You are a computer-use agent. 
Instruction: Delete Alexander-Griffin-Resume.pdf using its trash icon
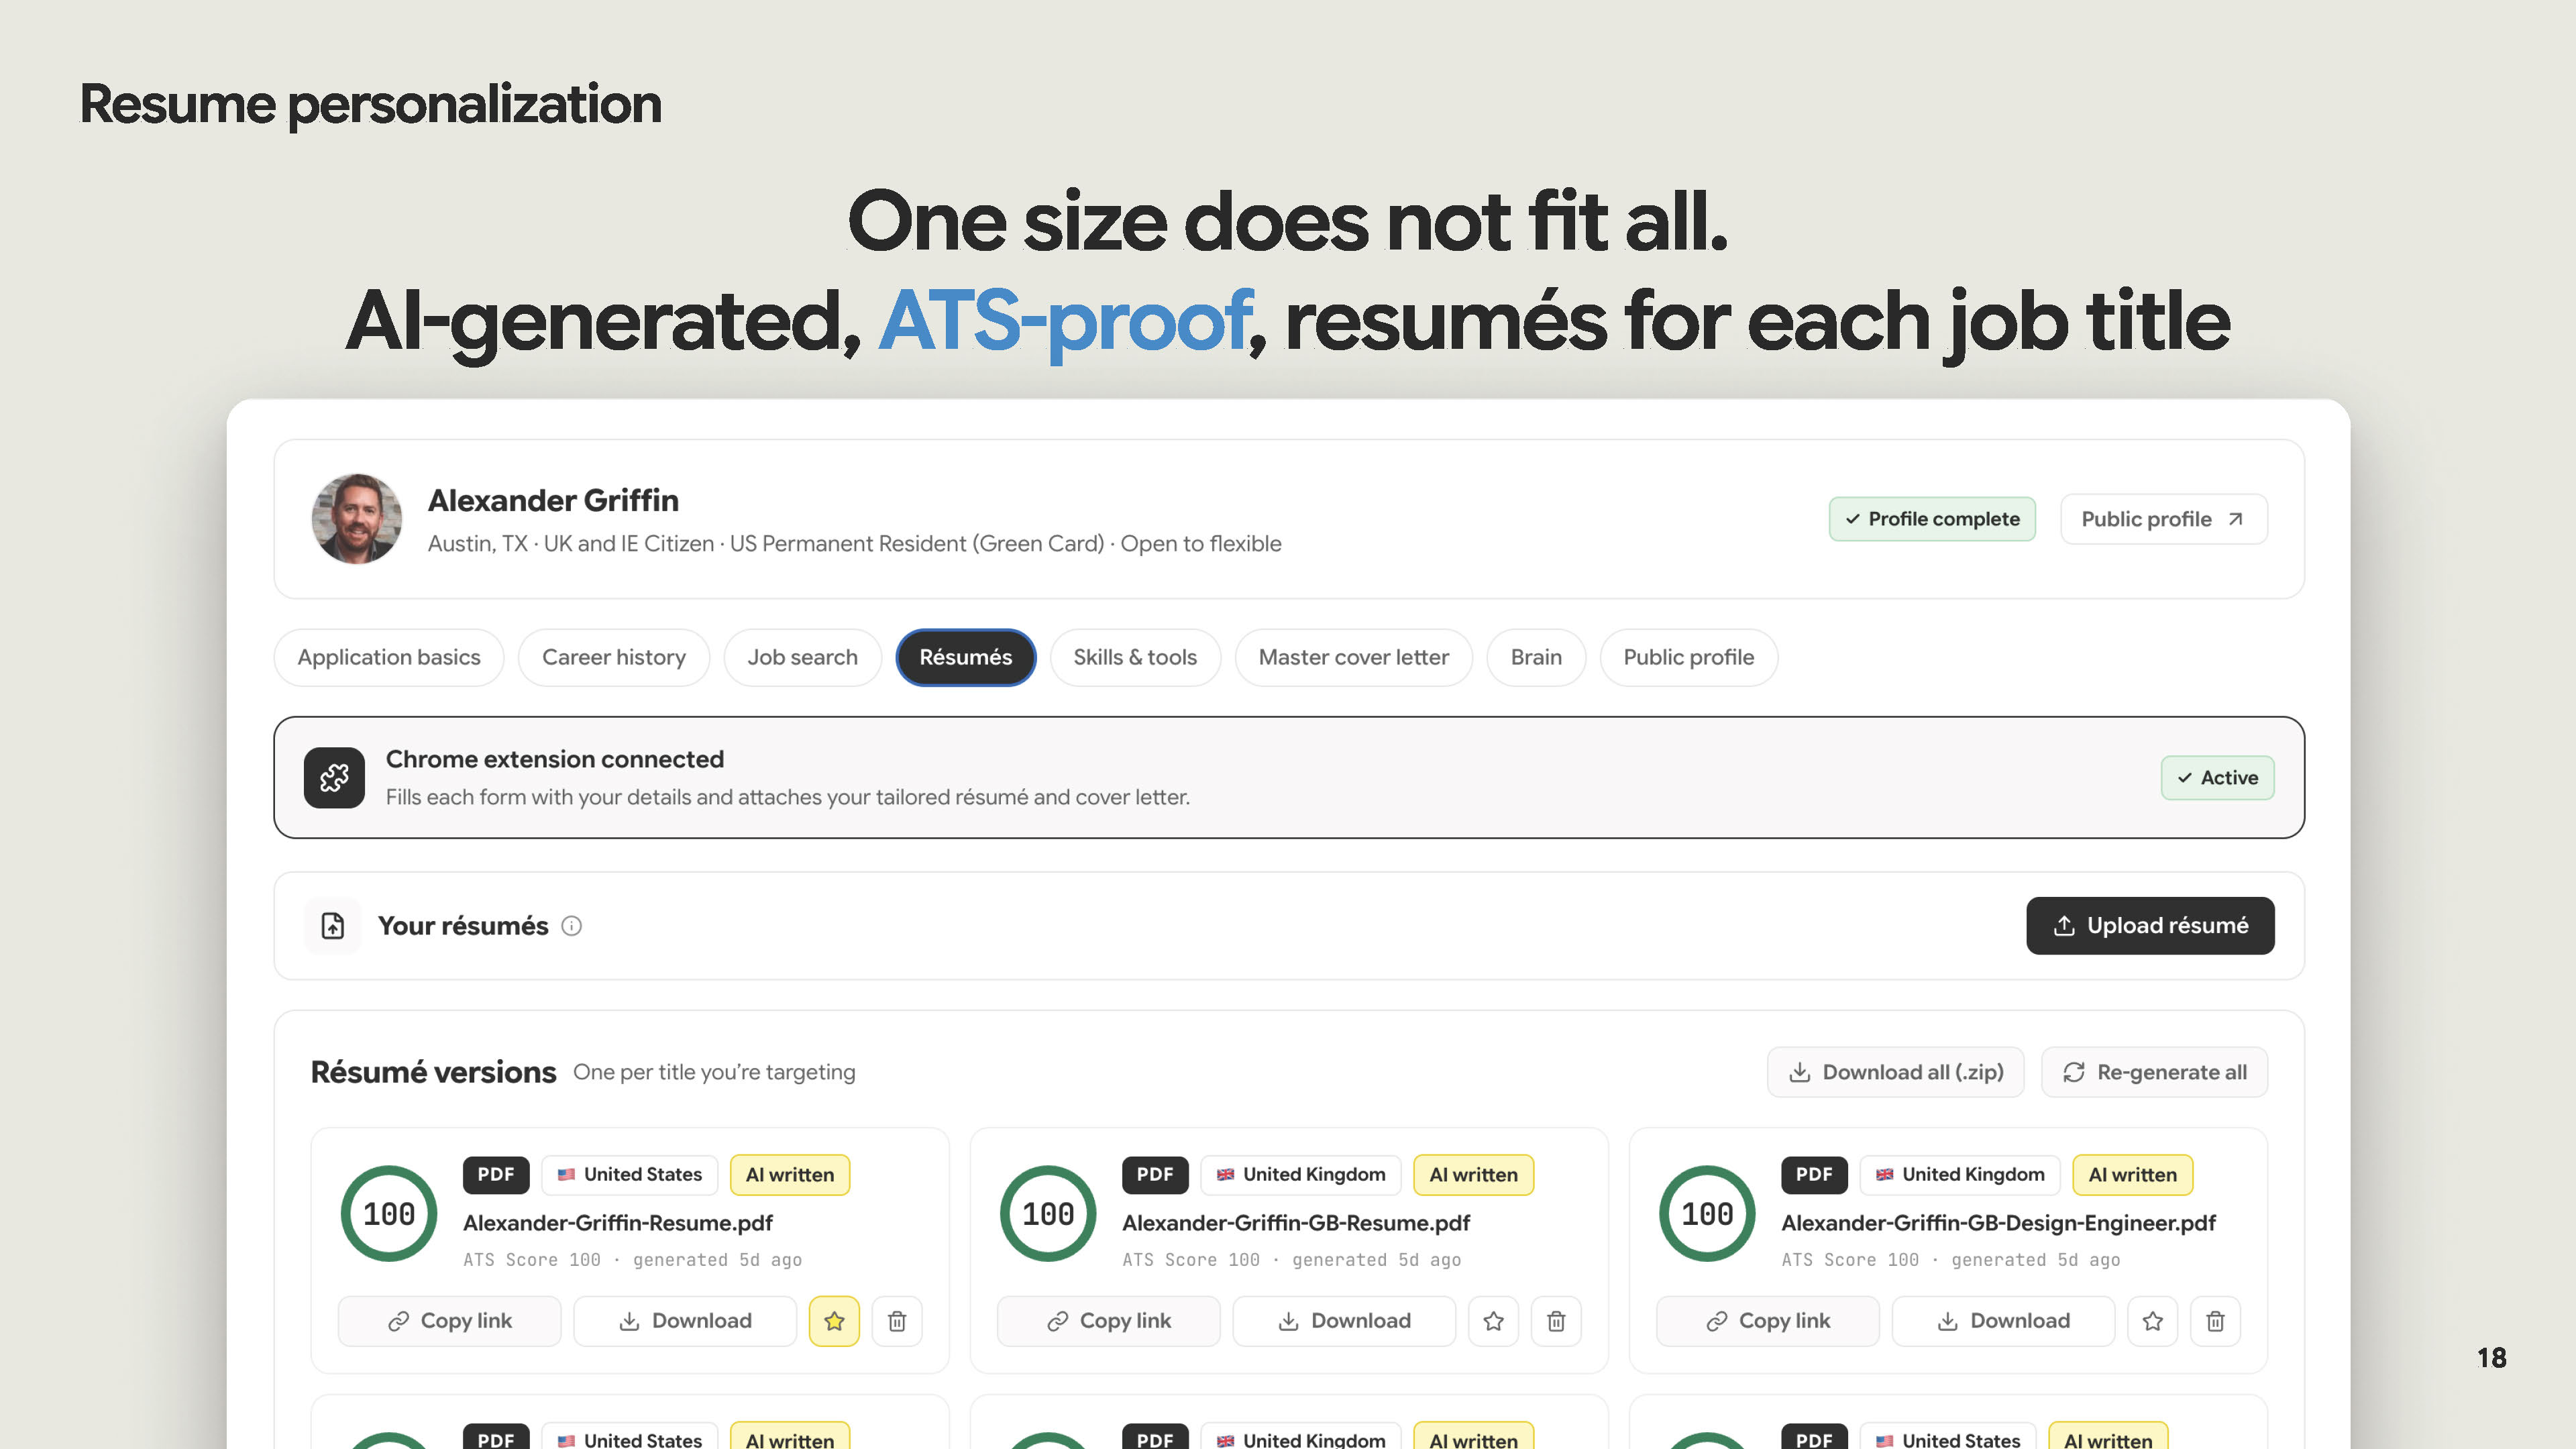coord(897,1321)
